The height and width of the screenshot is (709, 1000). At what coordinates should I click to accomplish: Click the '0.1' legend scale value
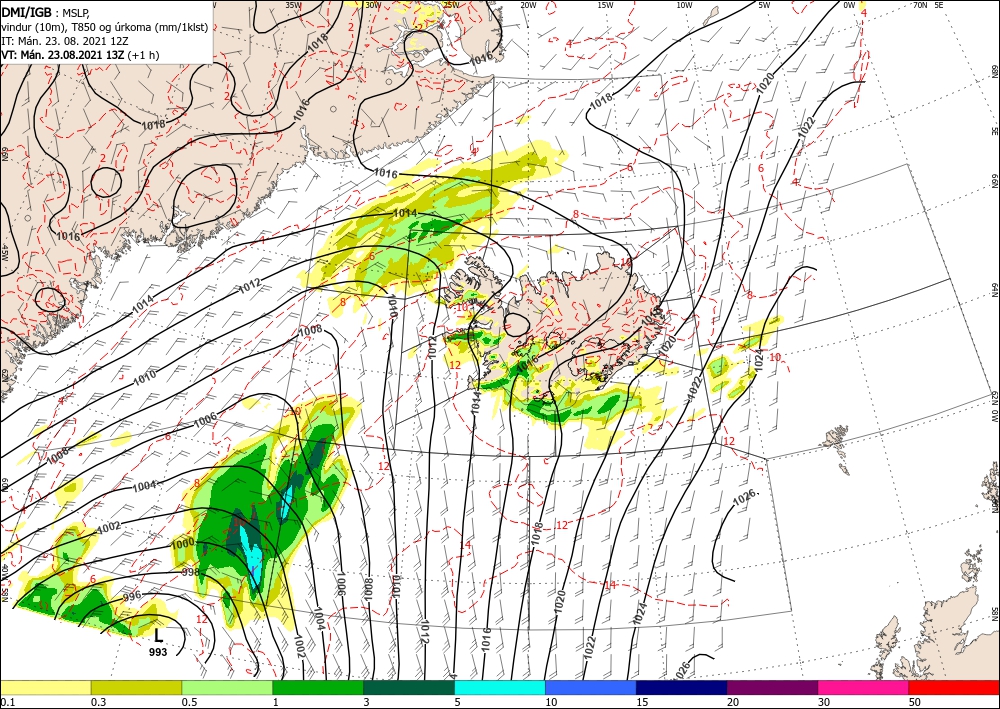(6, 702)
